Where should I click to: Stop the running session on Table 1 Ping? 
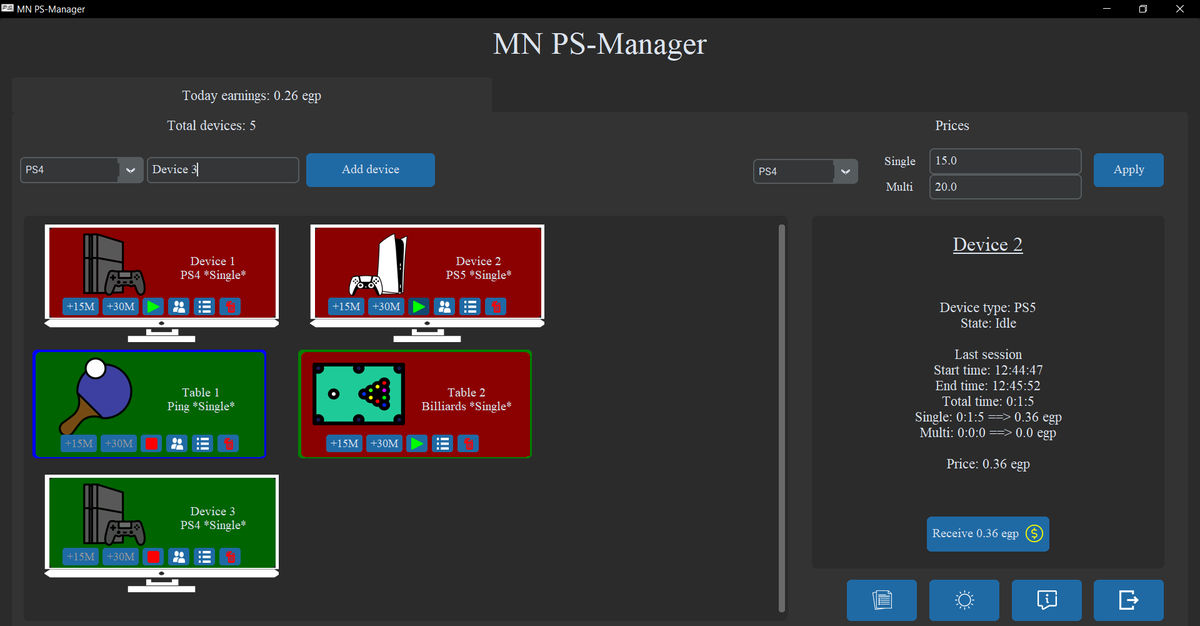[x=151, y=443]
